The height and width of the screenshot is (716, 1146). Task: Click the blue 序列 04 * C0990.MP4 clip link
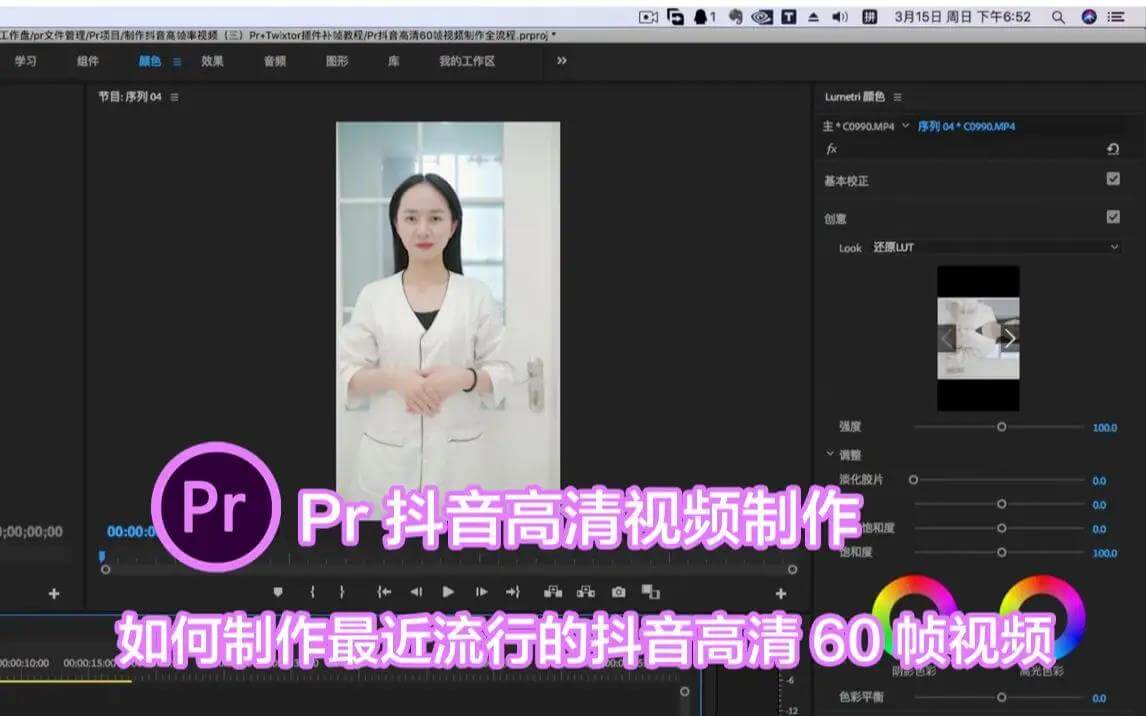pyautogui.click(x=964, y=126)
